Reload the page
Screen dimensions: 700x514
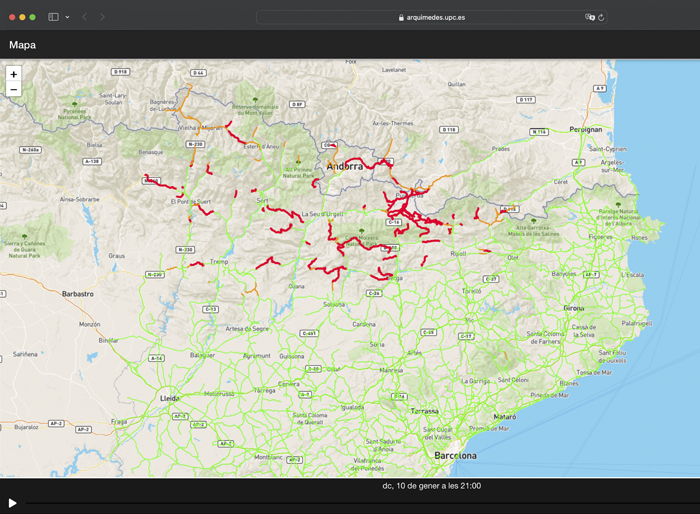[x=601, y=17]
